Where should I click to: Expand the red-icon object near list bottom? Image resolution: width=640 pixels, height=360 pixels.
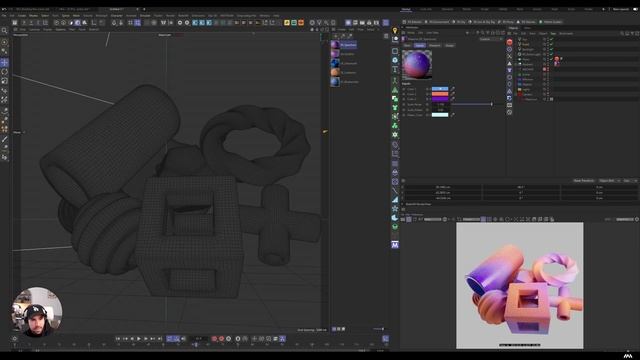516,94
